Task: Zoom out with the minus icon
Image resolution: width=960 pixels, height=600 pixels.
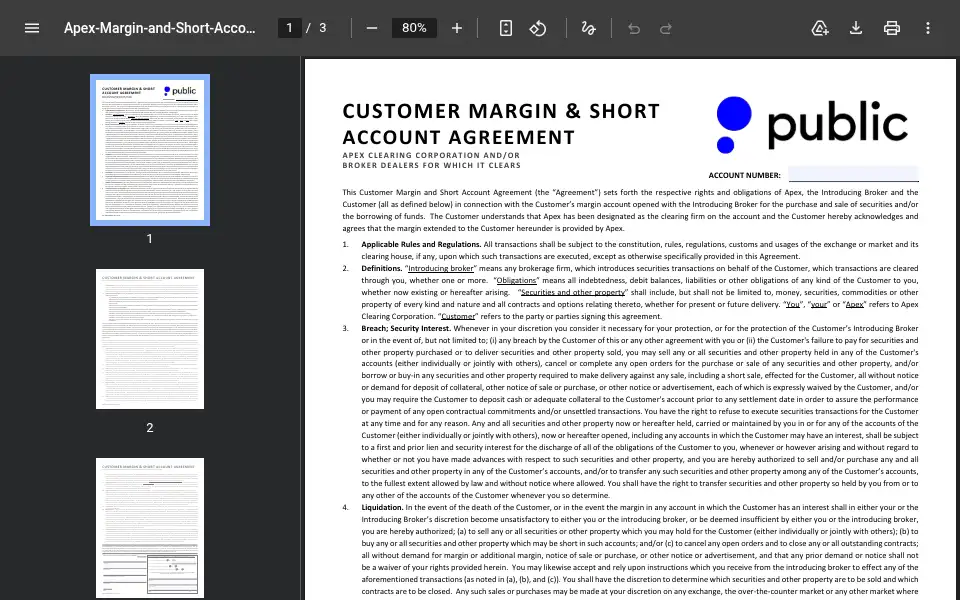Action: click(x=372, y=28)
